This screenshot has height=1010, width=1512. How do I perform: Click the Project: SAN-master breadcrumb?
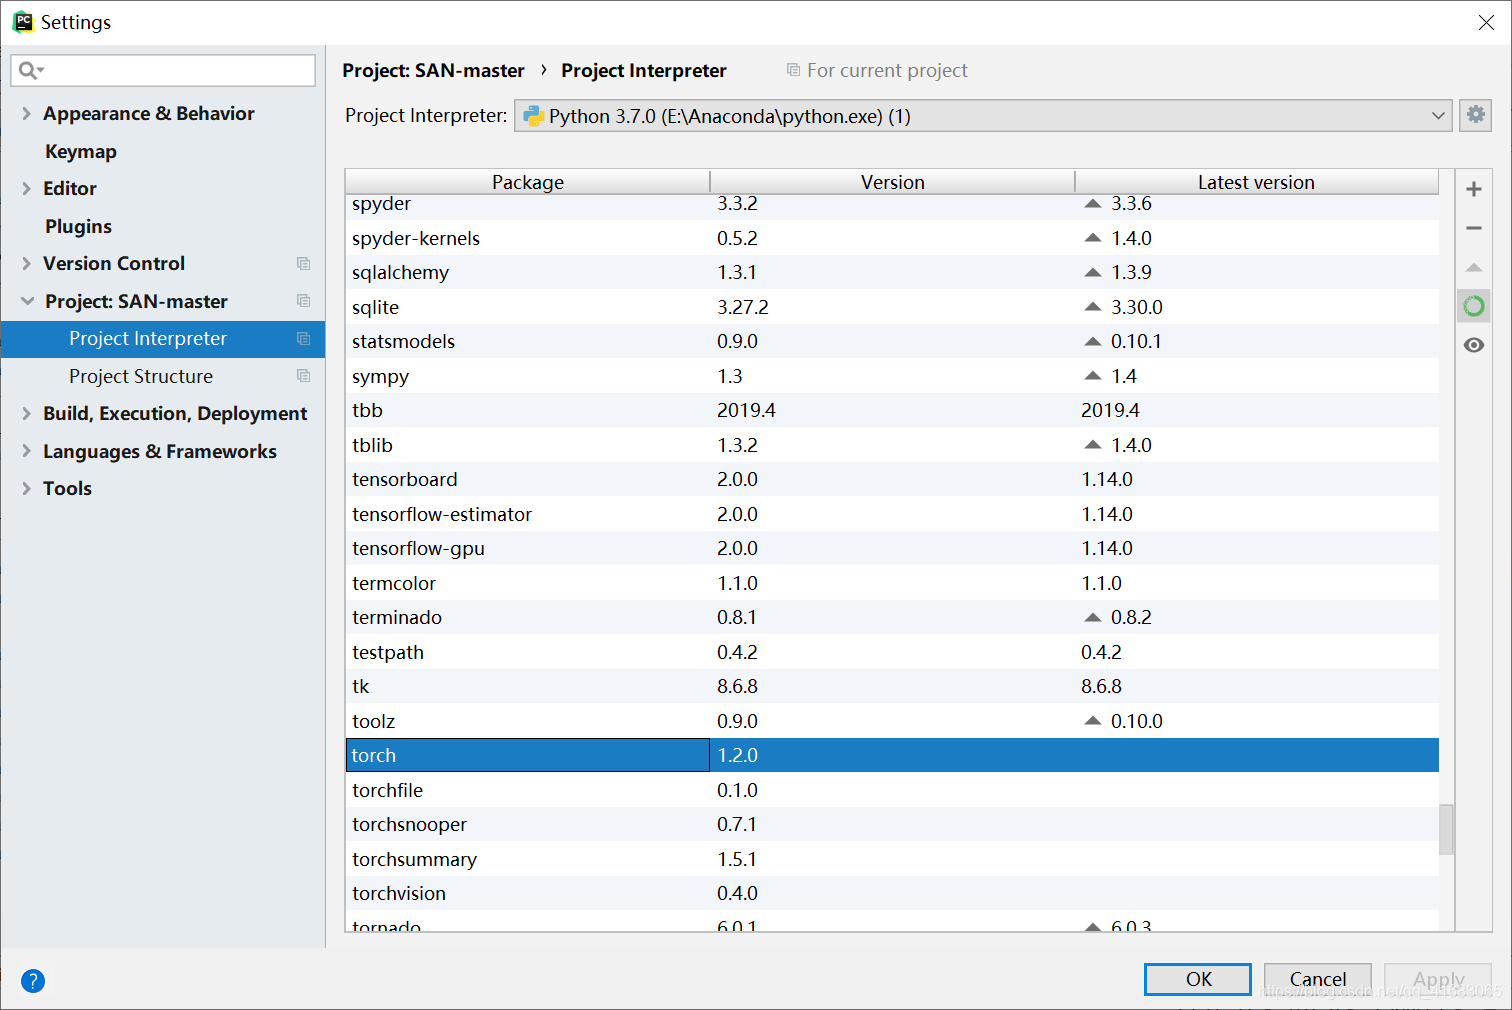(433, 70)
